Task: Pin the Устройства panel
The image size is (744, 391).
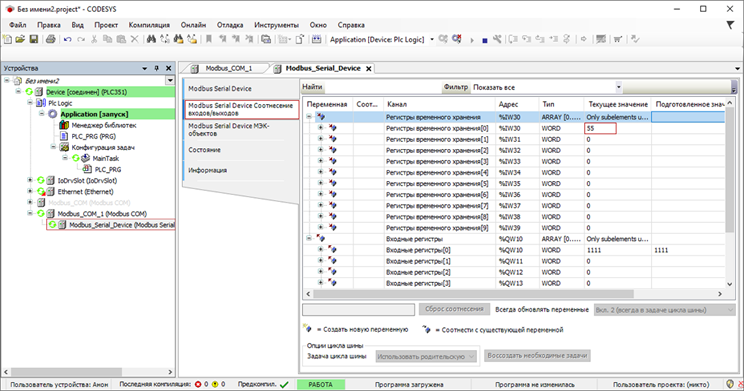Action: 157,68
